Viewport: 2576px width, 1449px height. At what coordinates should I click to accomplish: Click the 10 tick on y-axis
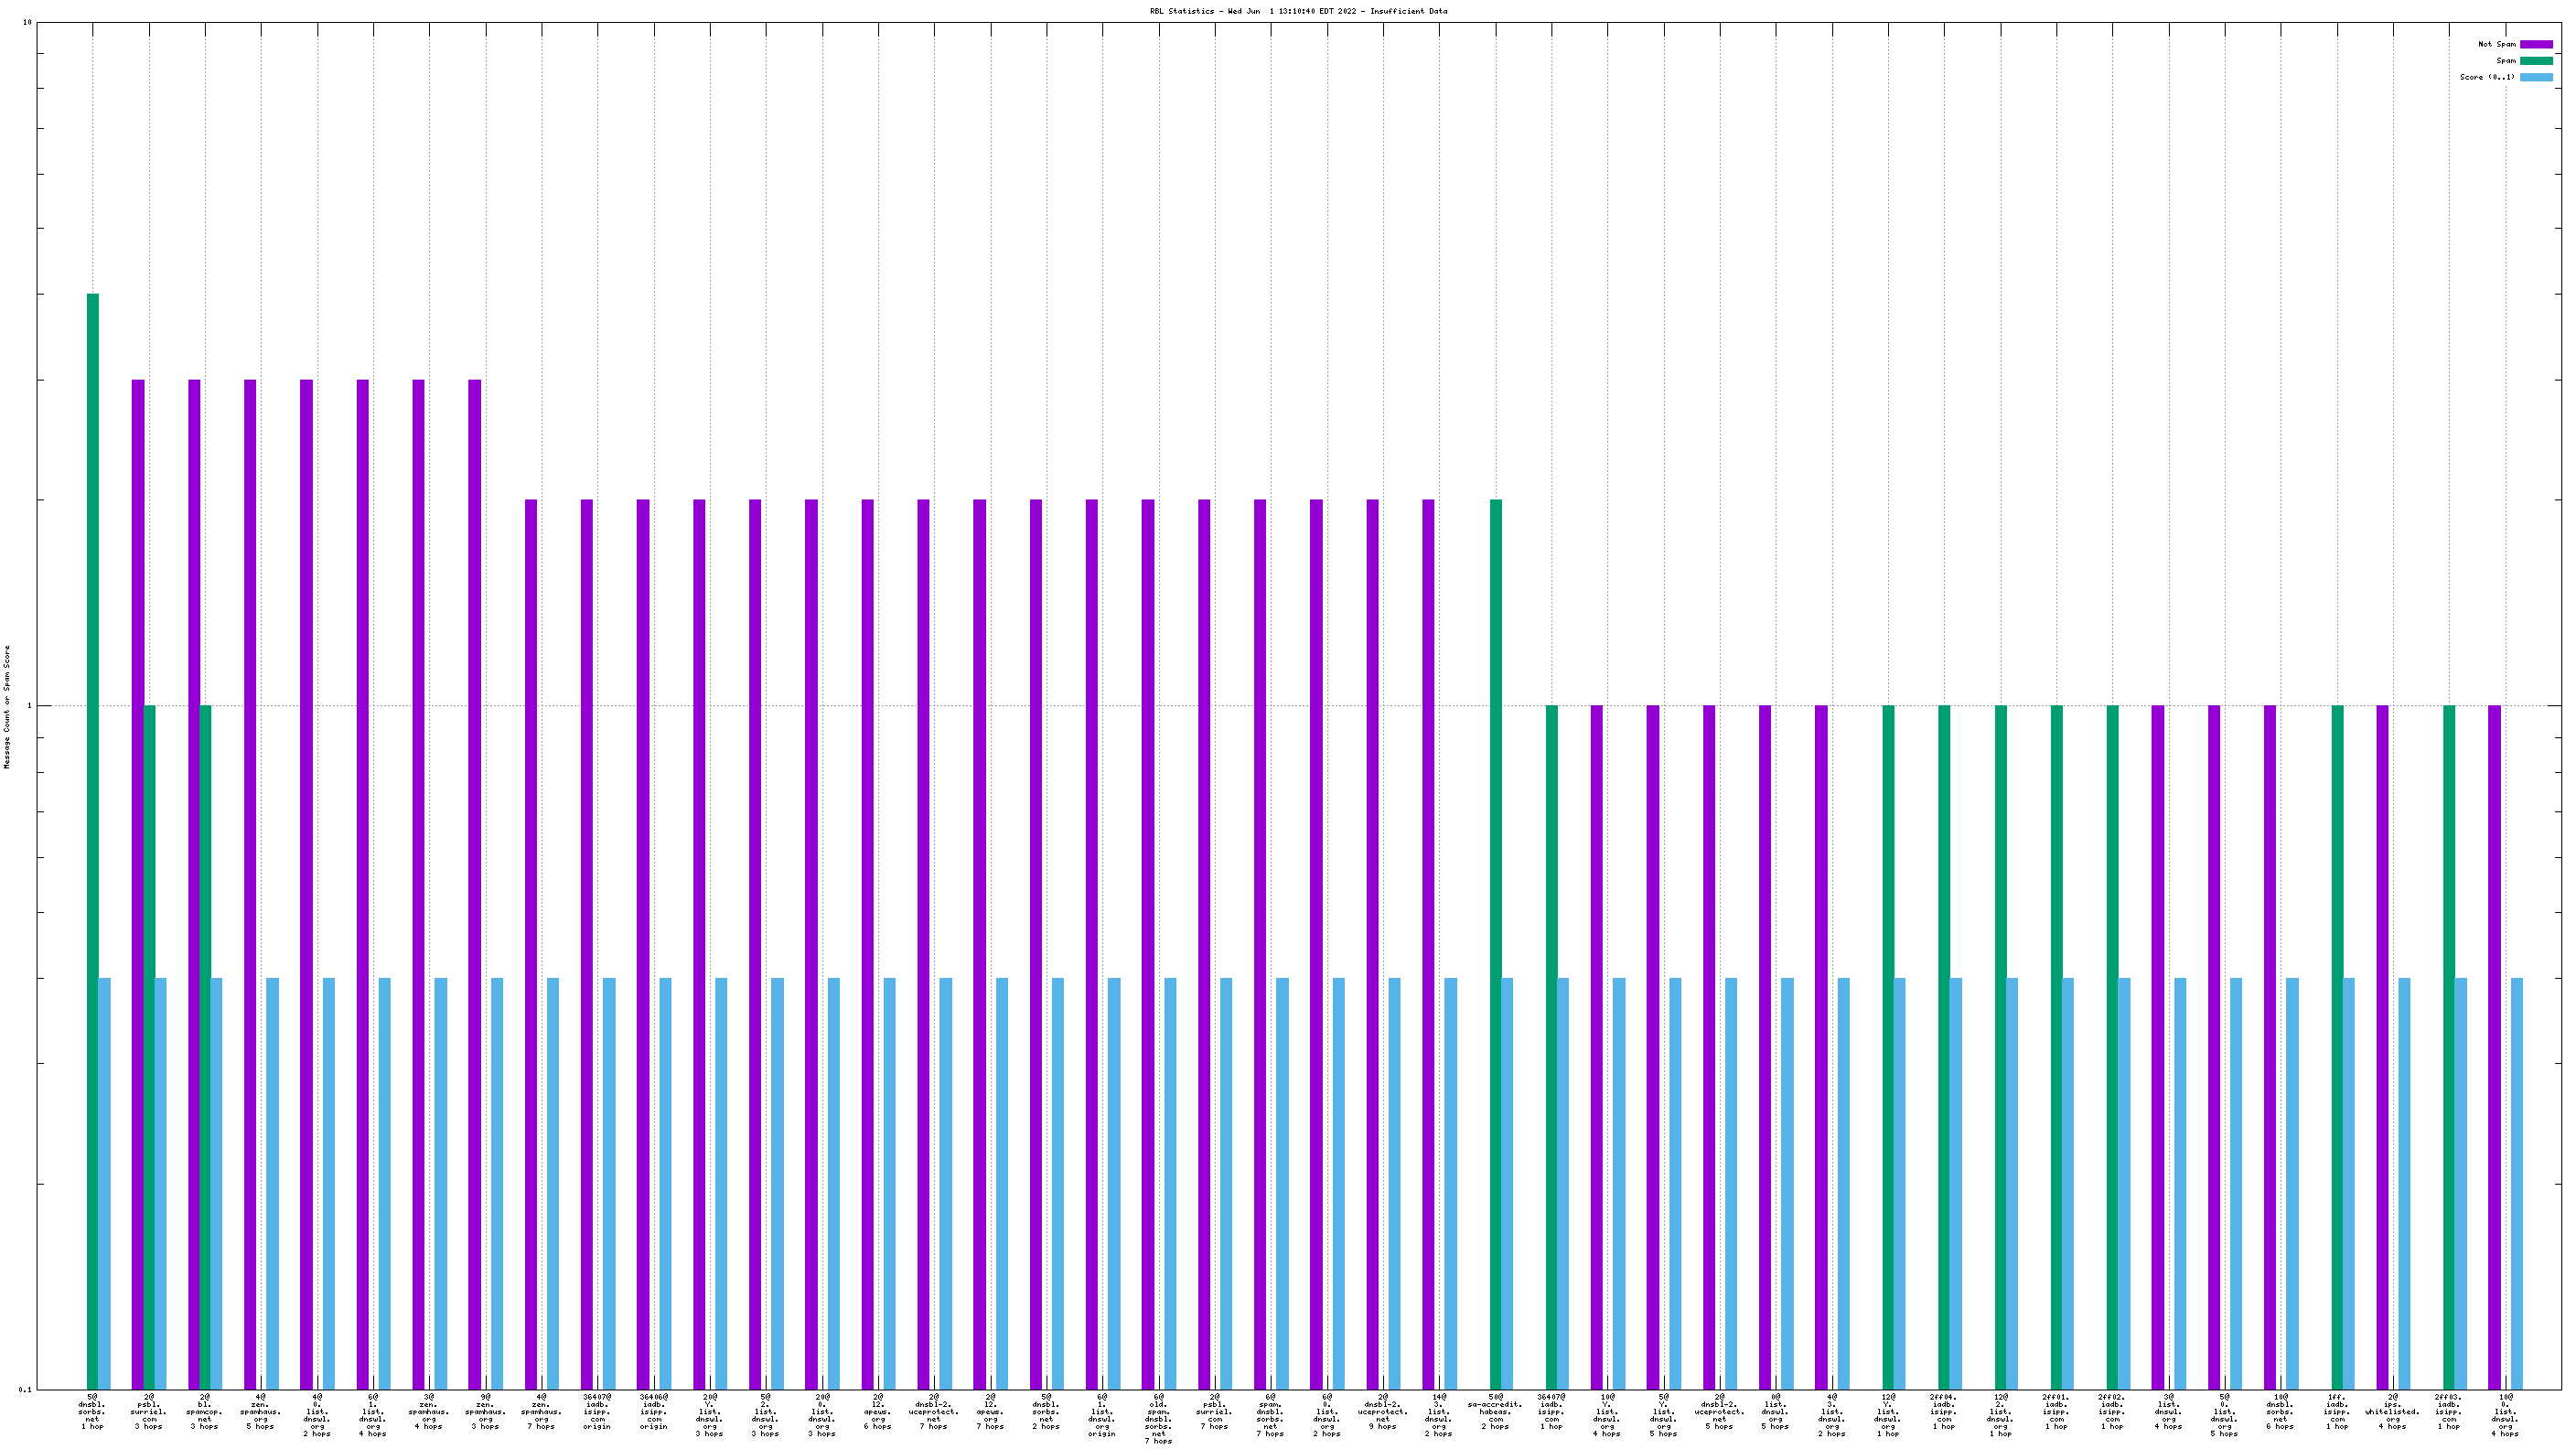pos(27,22)
